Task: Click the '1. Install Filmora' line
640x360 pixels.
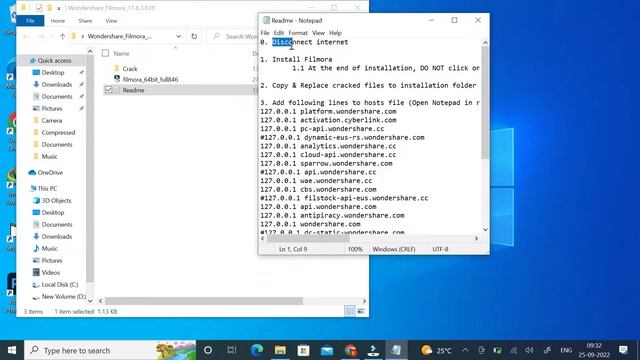Action: click(x=296, y=59)
